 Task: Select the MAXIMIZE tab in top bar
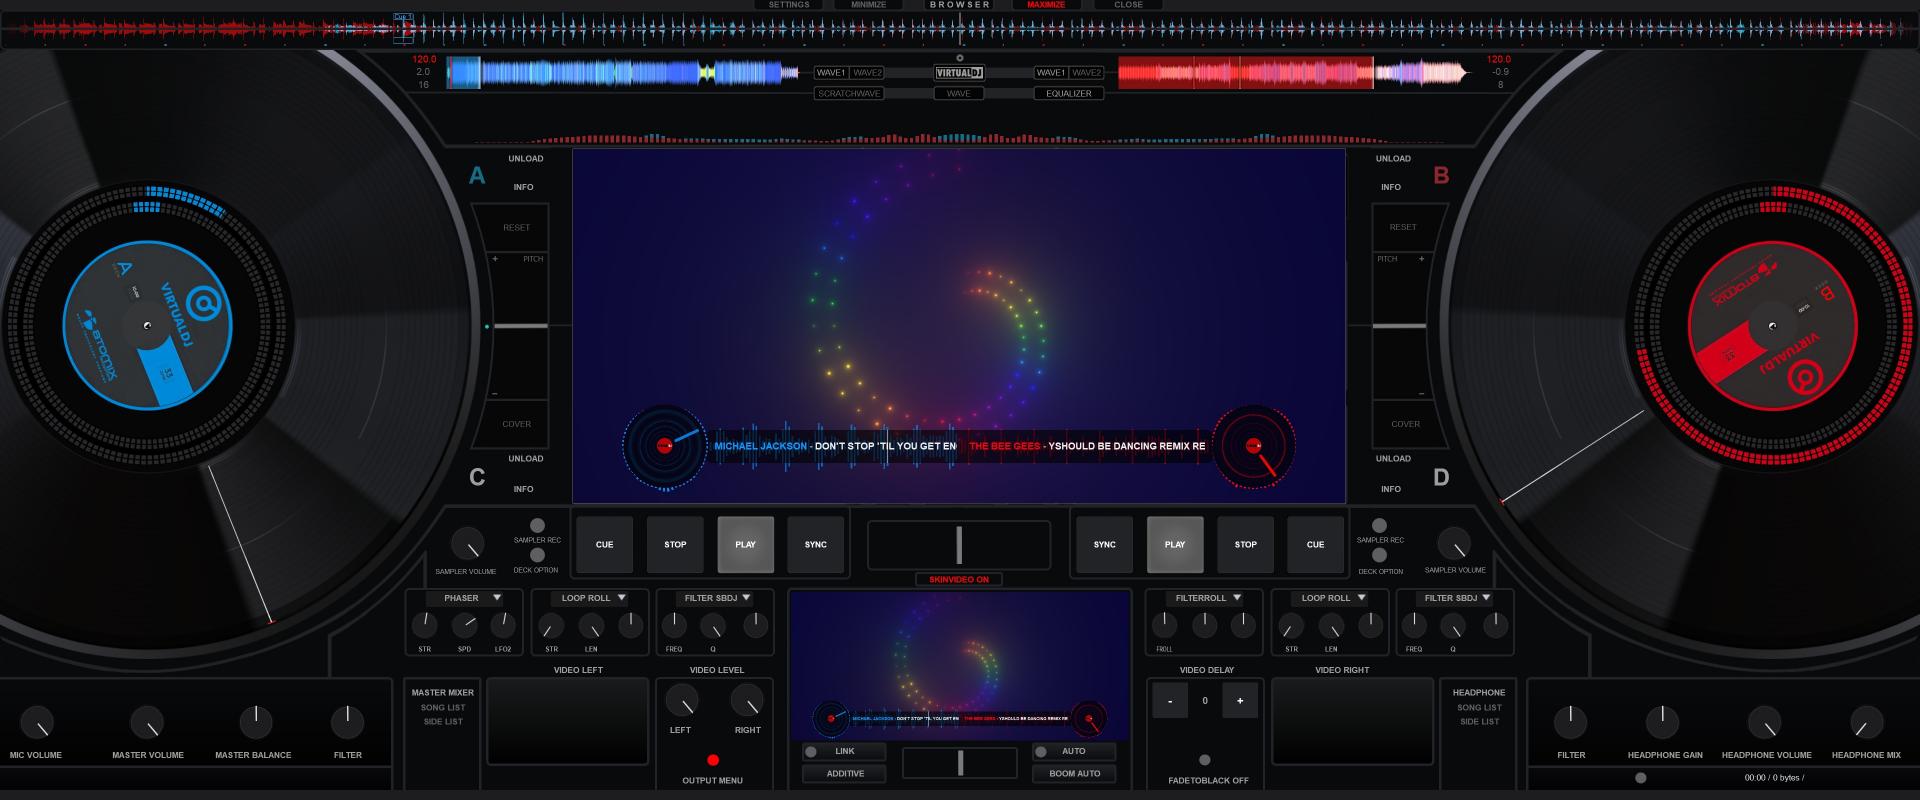[x=1046, y=5]
